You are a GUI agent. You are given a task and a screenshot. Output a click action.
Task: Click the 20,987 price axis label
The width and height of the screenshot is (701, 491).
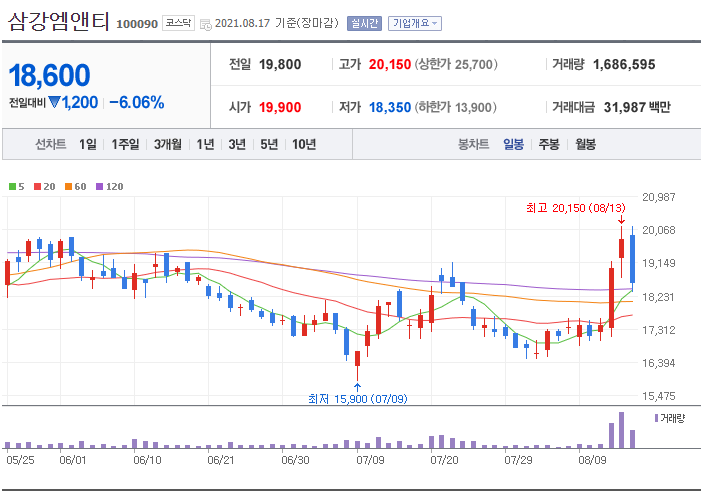click(659, 197)
